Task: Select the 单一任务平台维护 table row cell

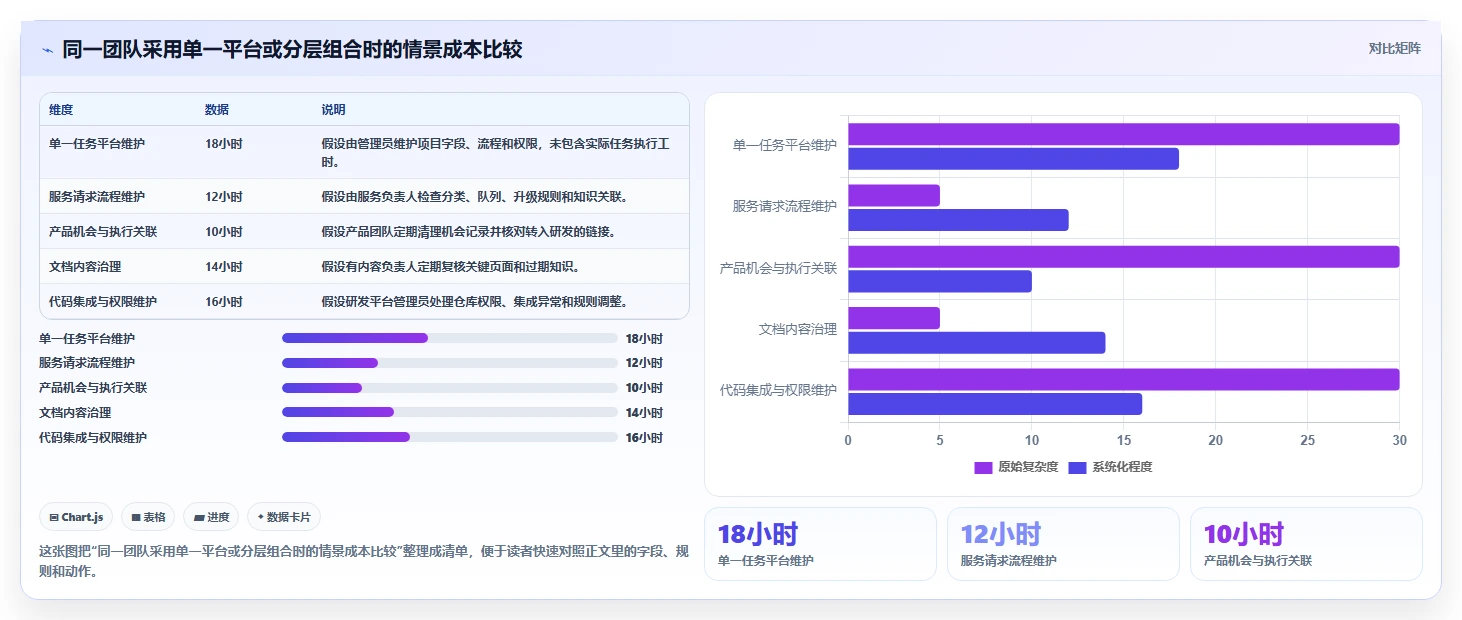Action: (97, 144)
